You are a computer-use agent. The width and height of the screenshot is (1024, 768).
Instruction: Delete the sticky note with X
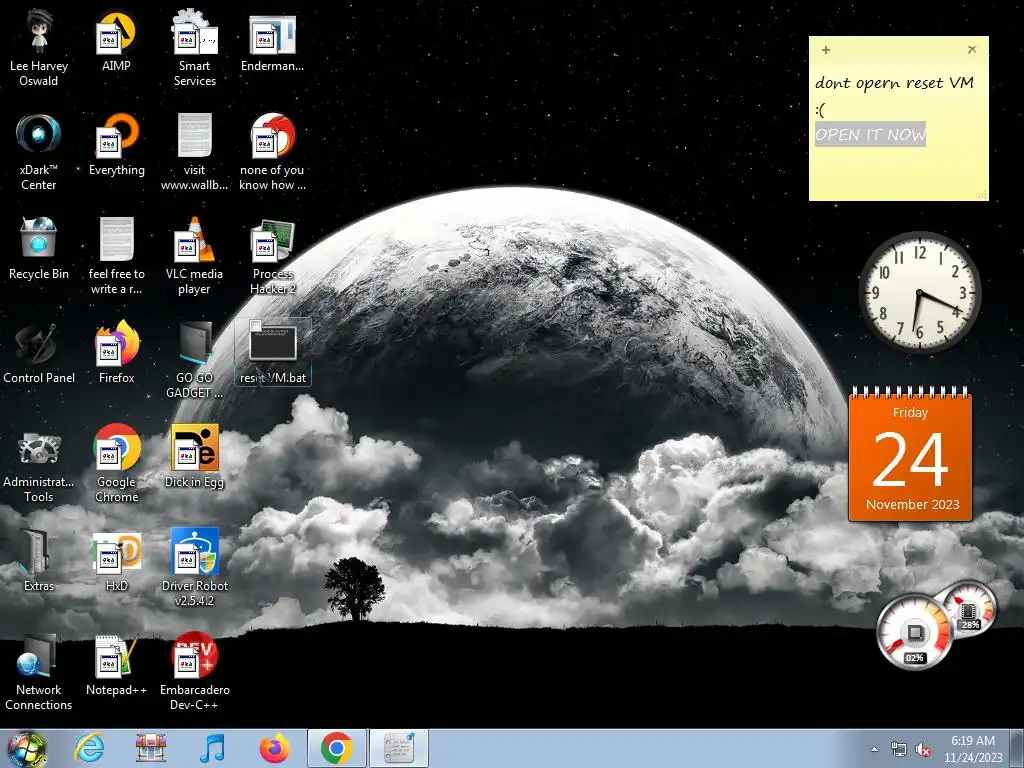pos(972,50)
